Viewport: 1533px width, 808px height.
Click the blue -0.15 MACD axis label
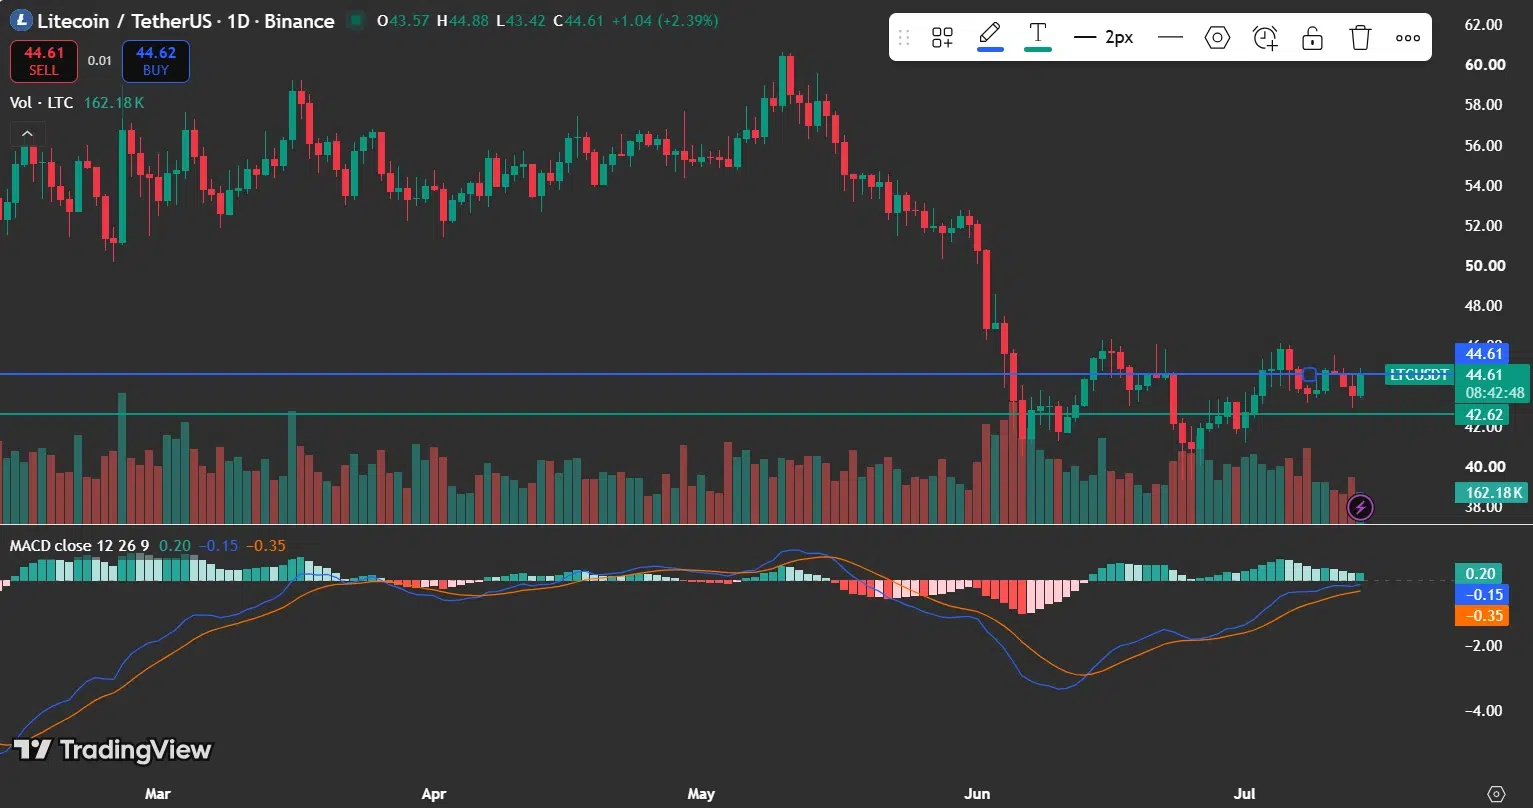point(1482,594)
